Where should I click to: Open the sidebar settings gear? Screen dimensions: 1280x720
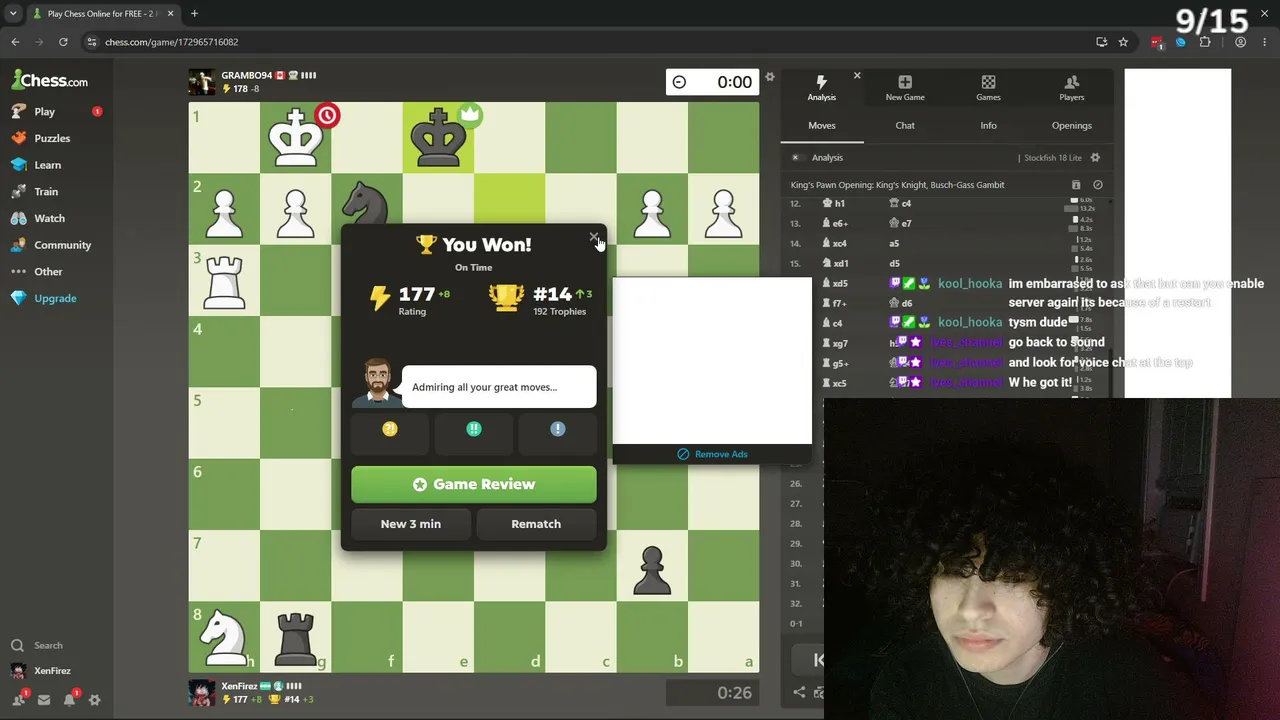click(95, 700)
